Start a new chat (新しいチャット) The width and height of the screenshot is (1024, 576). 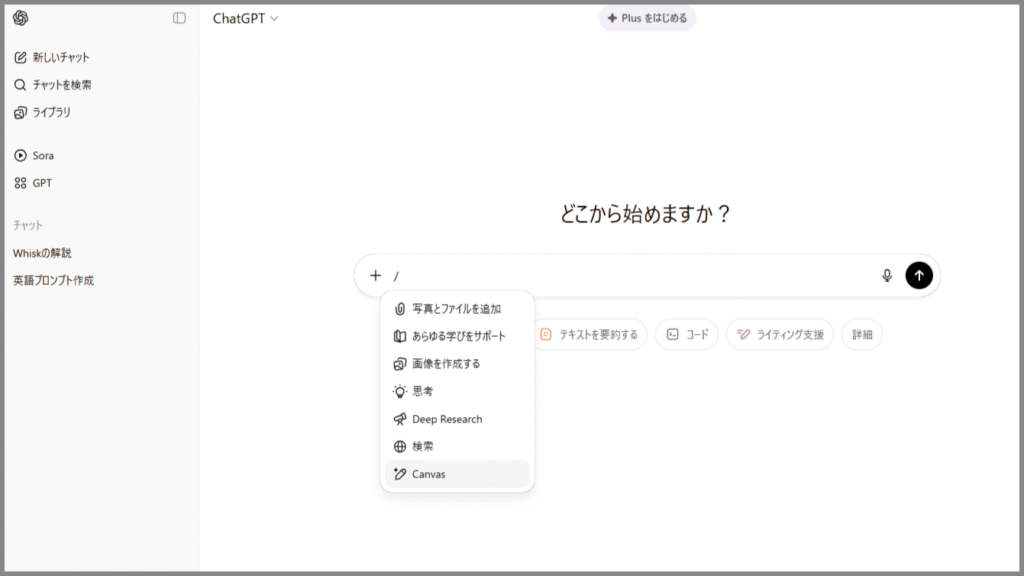point(60,57)
